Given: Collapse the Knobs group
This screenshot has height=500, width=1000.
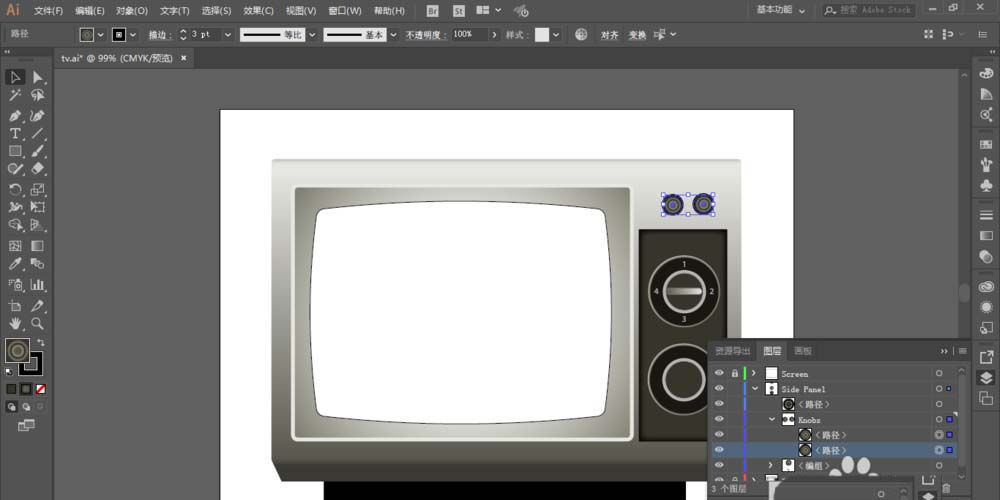Looking at the screenshot, I should [x=772, y=419].
